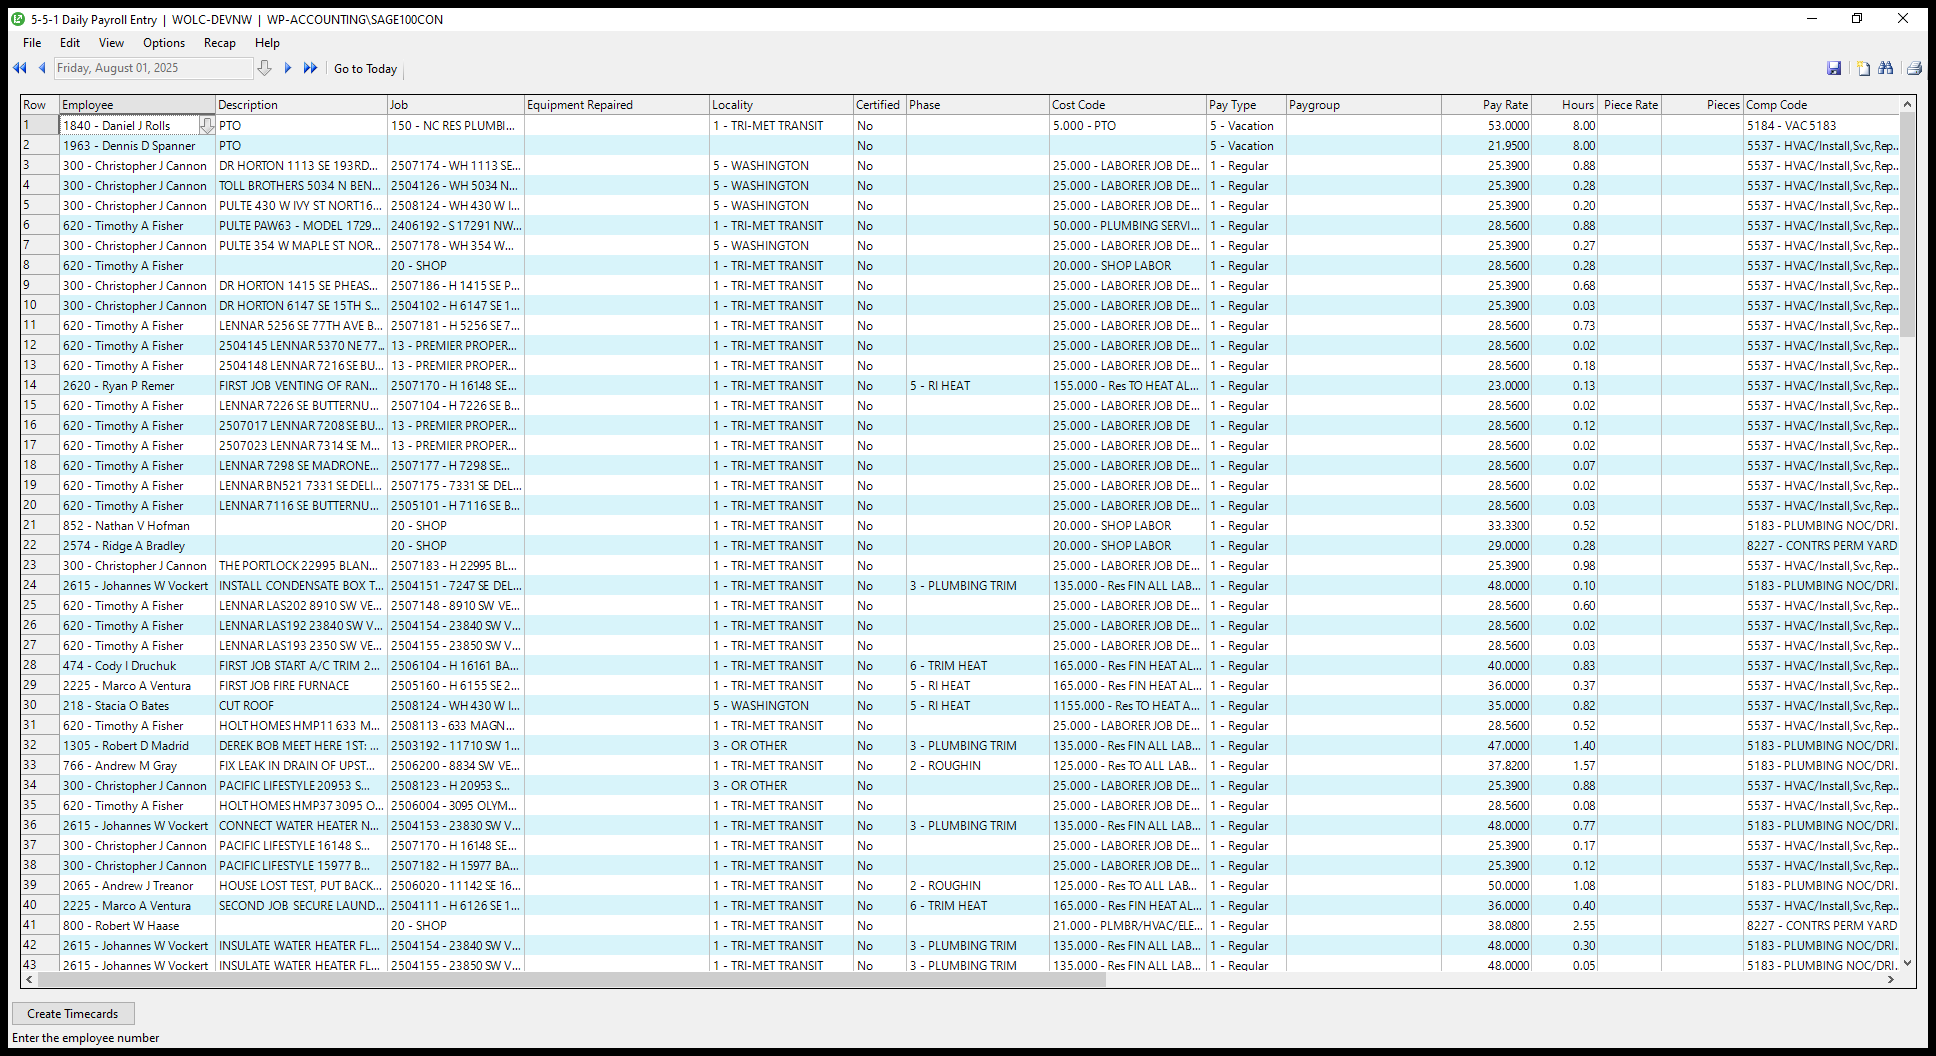This screenshot has height=1056, width=1936.
Task: Jump forward with the double right arrow
Action: [311, 68]
